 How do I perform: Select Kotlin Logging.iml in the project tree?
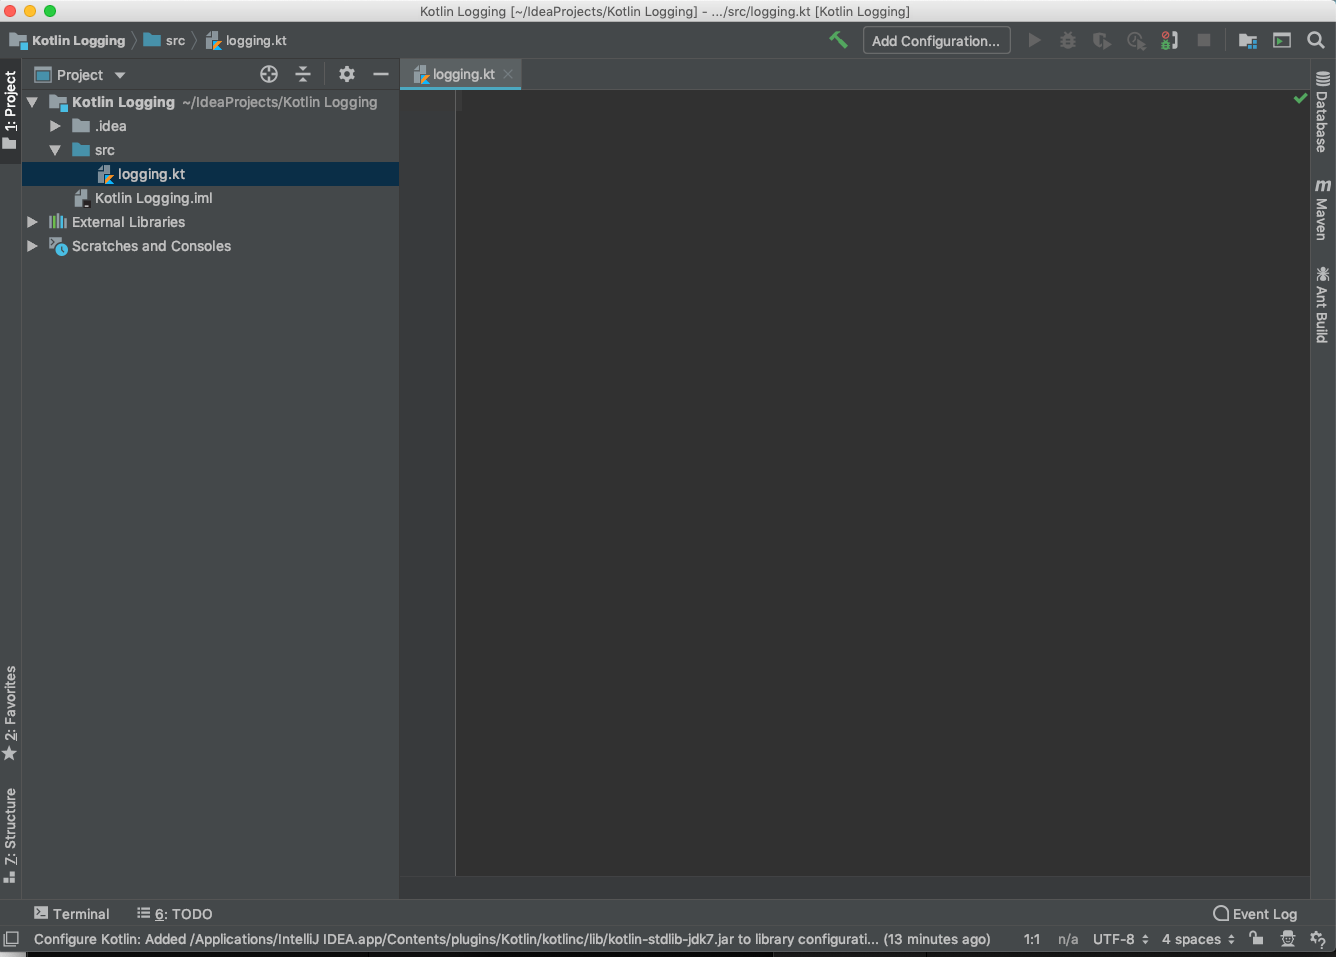[x=153, y=198]
